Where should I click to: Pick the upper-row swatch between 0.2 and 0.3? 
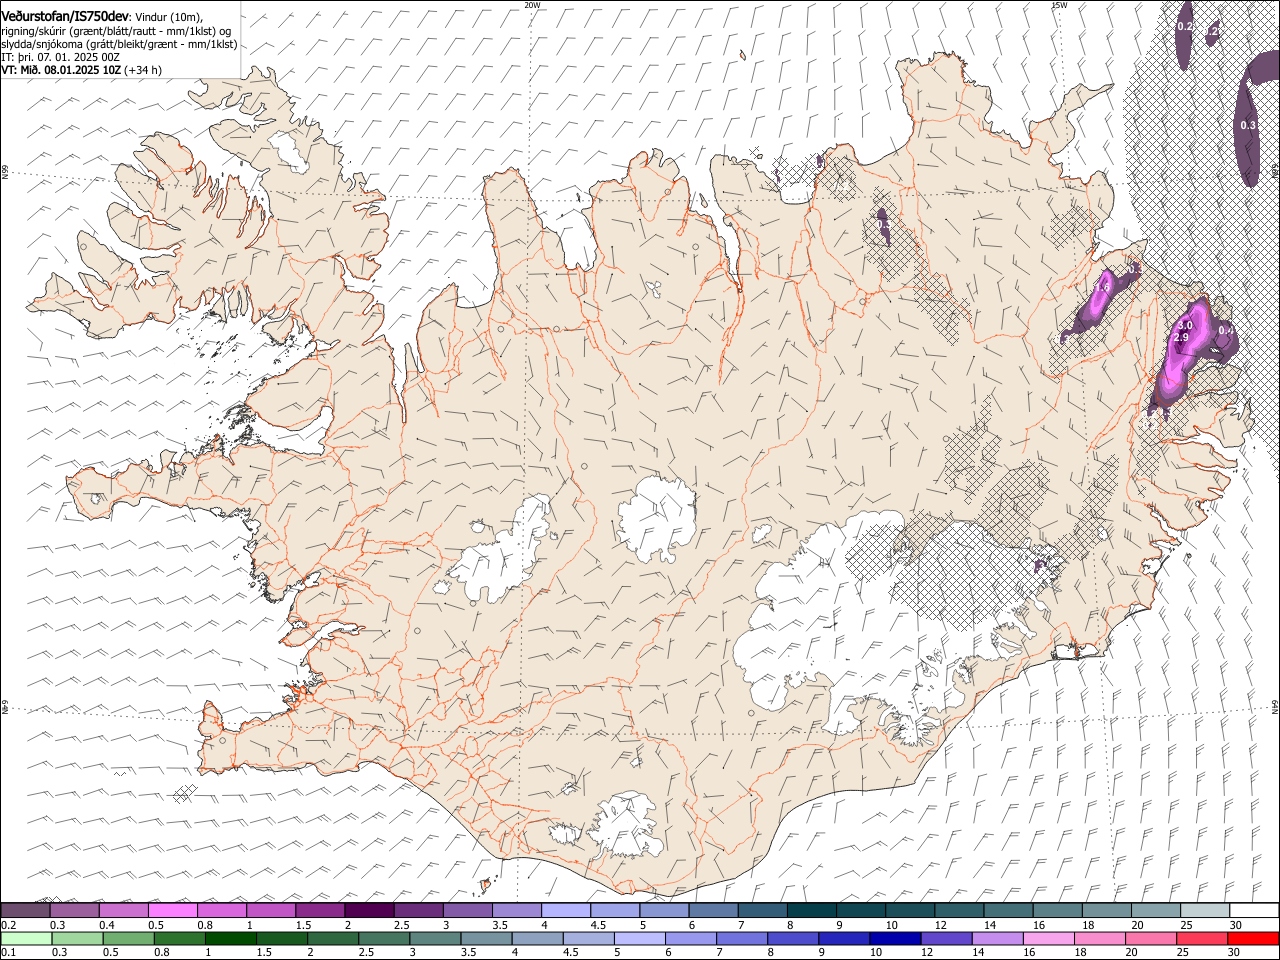tap(25, 910)
